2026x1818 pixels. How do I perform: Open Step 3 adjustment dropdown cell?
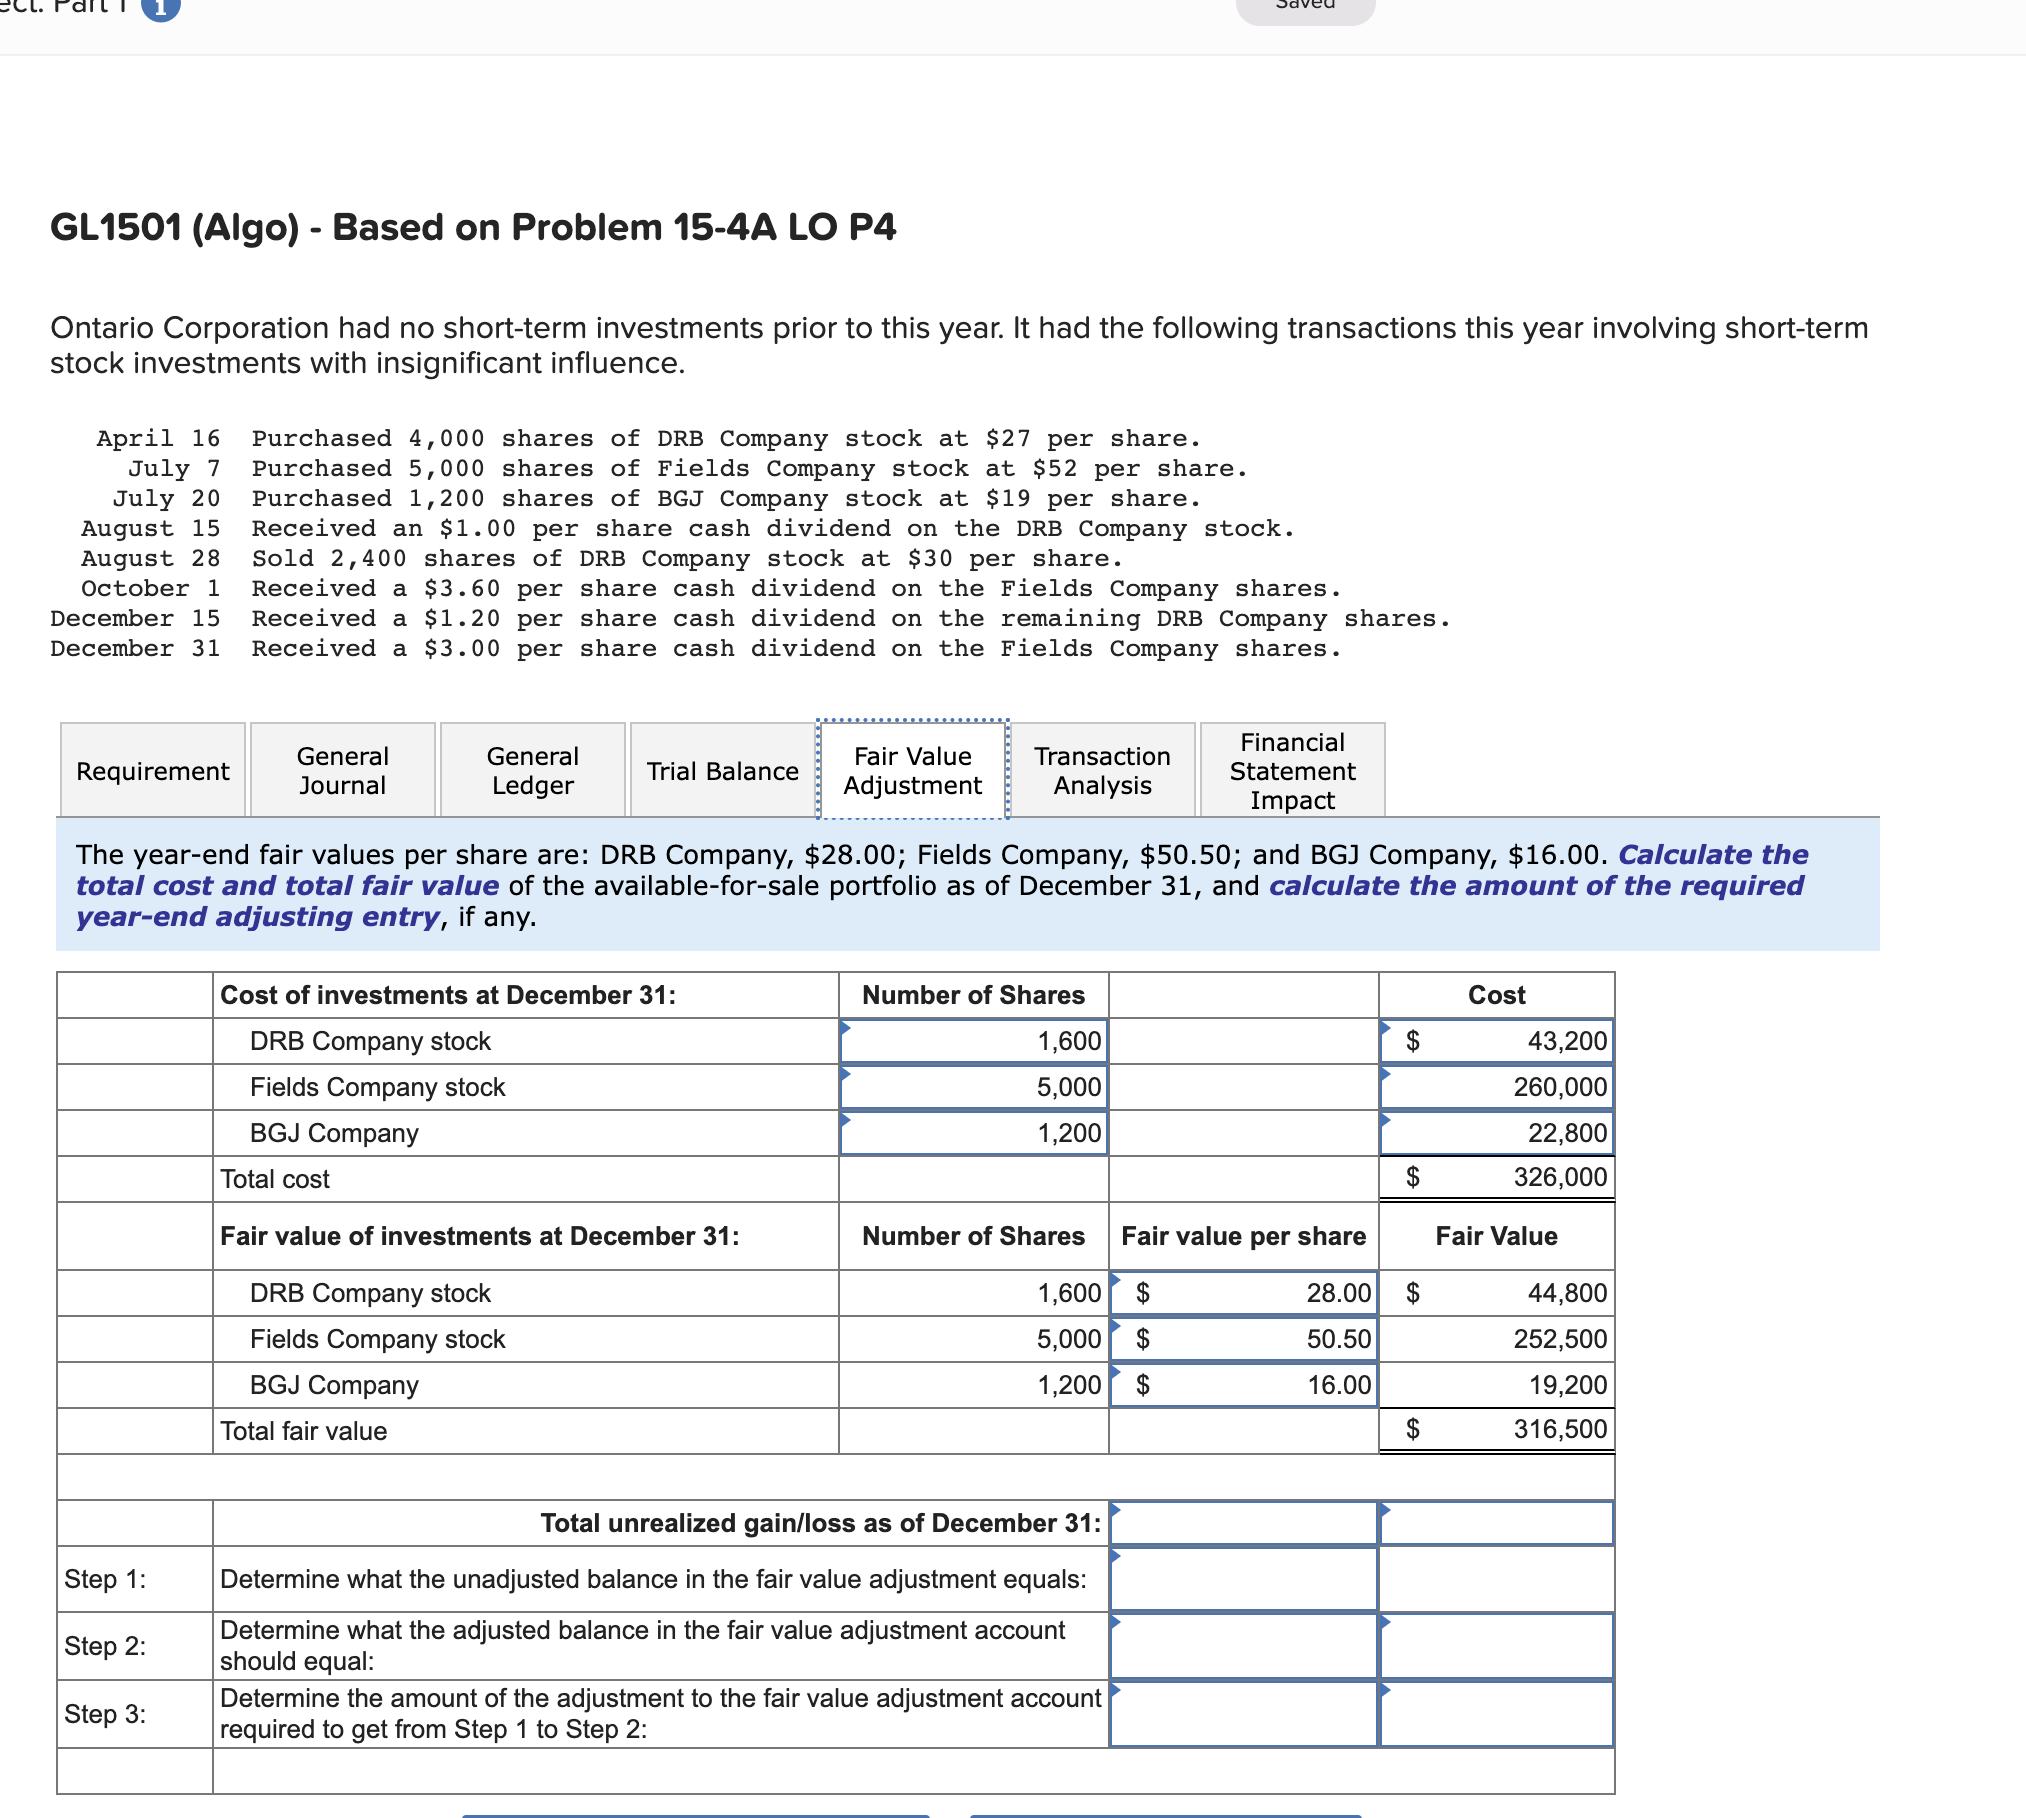click(x=1244, y=1714)
